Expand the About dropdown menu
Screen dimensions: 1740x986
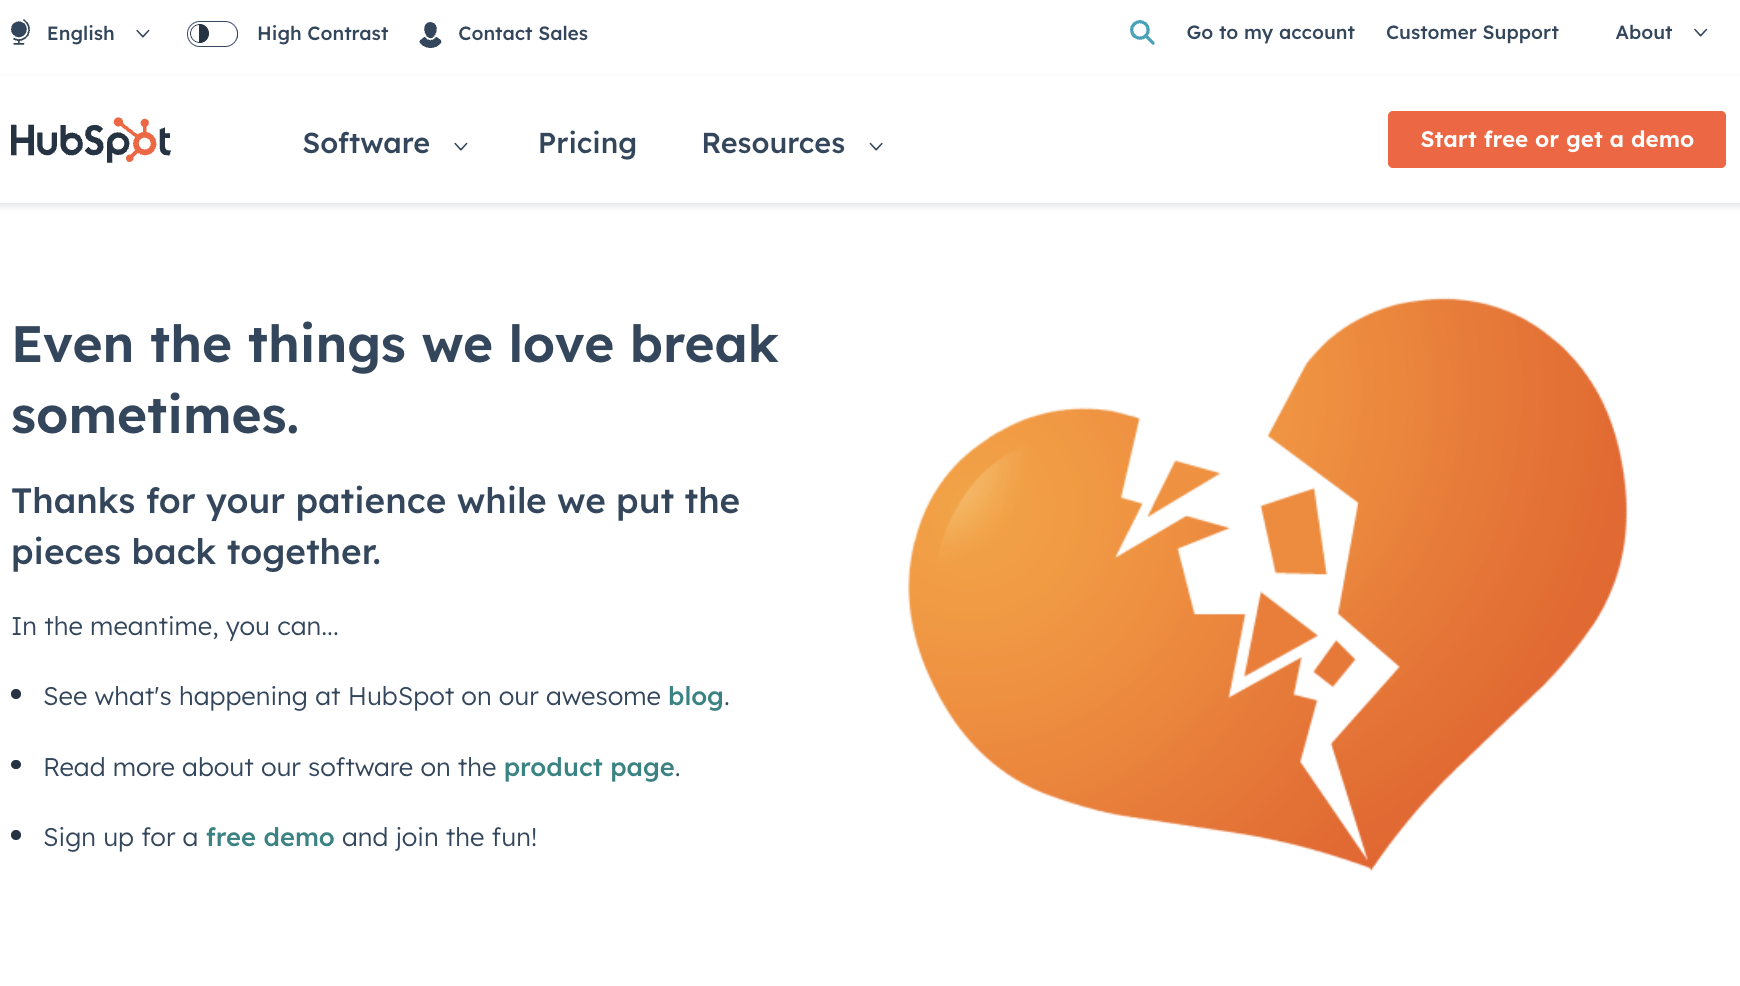pyautogui.click(x=1700, y=33)
